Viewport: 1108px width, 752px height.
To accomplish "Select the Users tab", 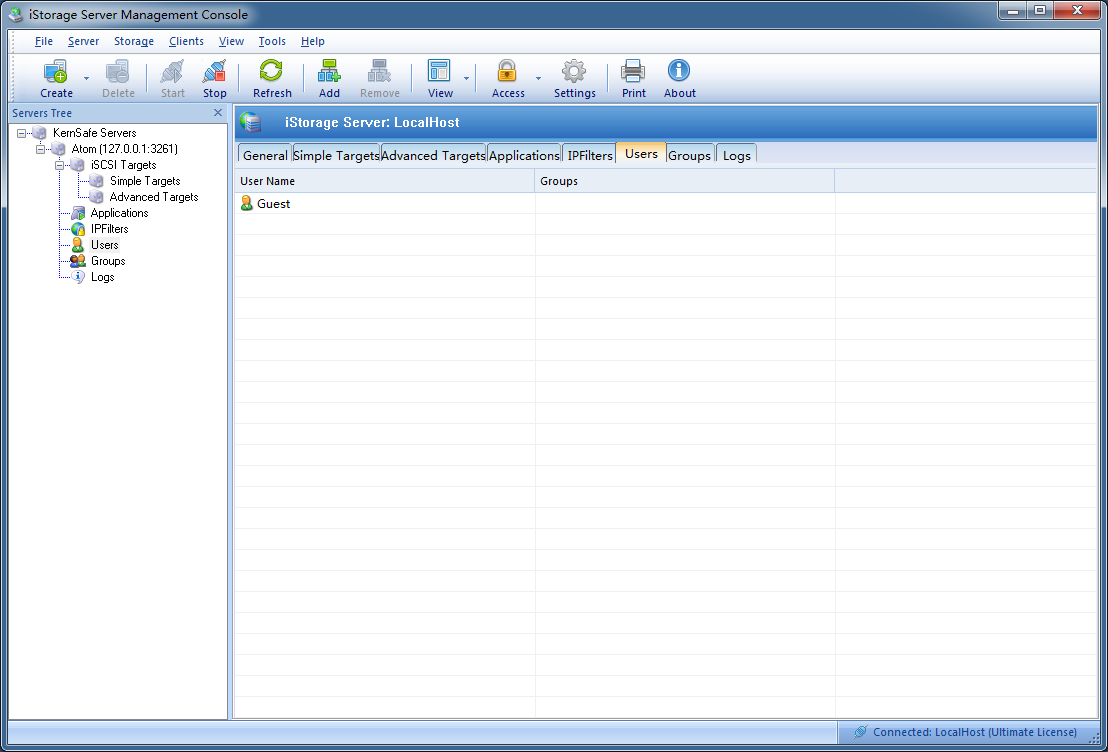I will tap(641, 153).
